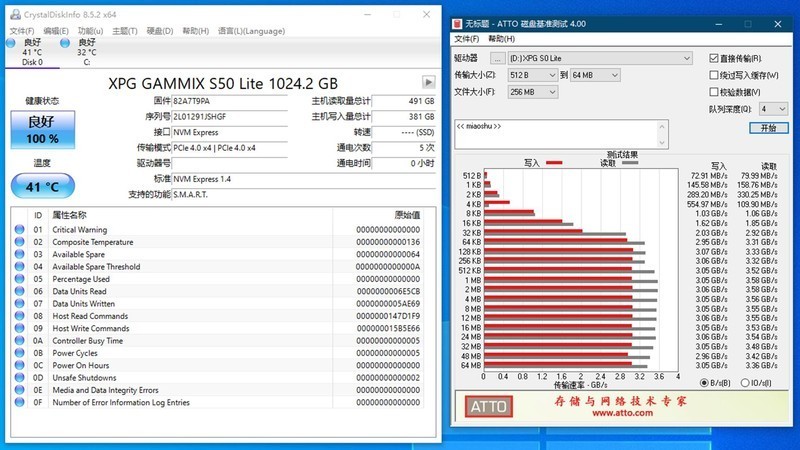800x450 pixels.
Task: Select the C: drive status circle
Action: point(65,43)
